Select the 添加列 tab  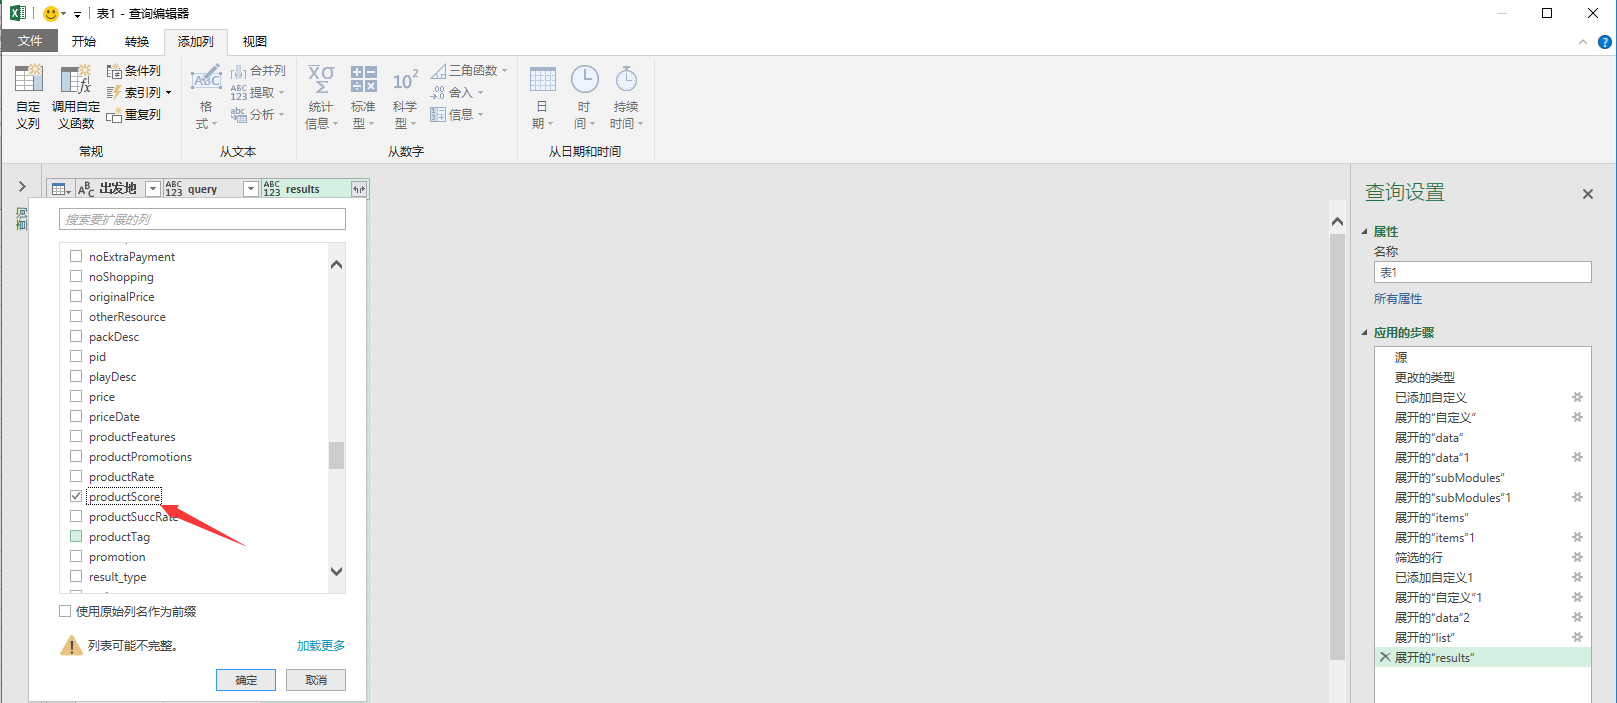click(196, 41)
